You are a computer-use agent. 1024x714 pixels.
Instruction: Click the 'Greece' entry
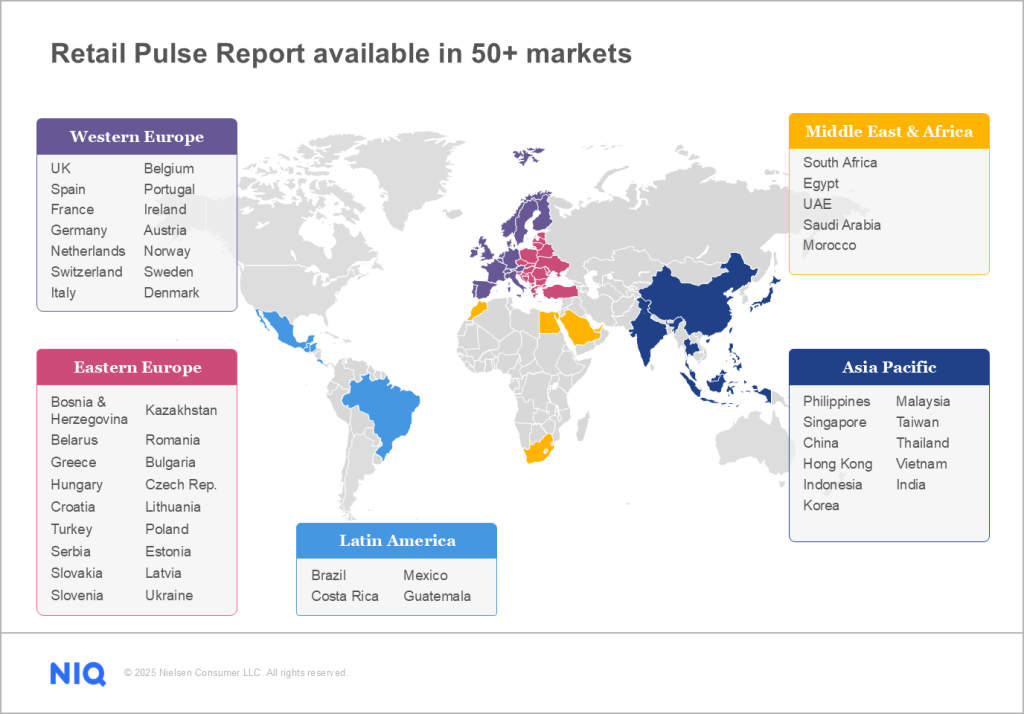coord(74,462)
